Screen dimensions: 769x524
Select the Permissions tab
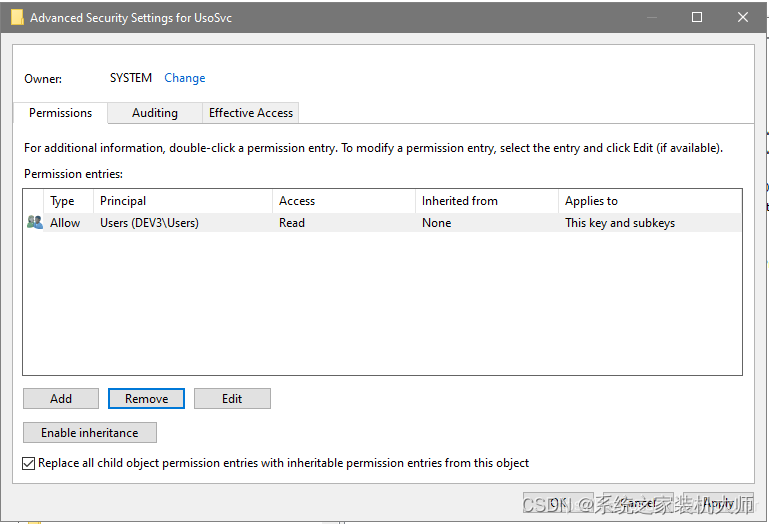pos(61,113)
